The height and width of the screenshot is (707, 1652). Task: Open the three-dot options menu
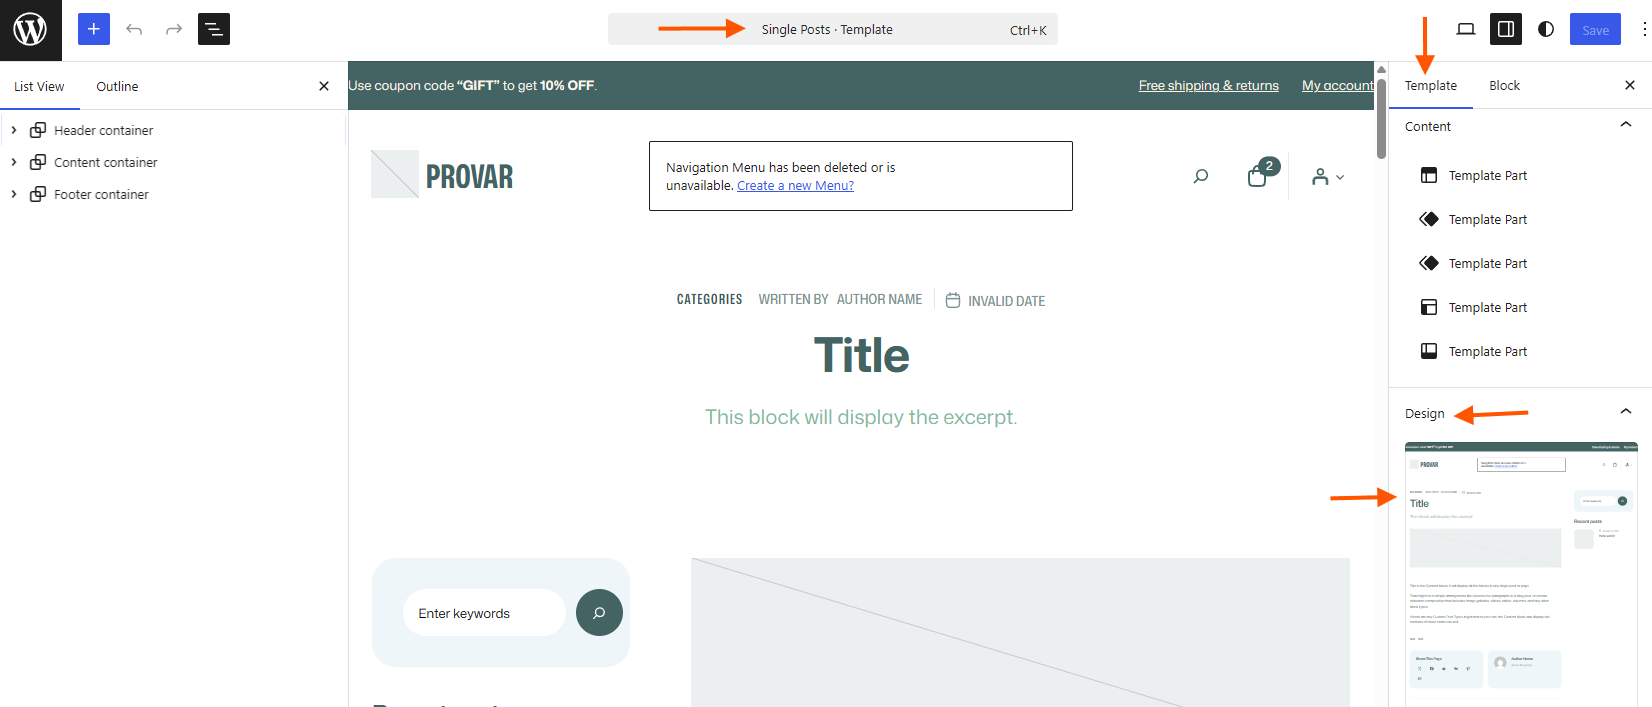1644,29
